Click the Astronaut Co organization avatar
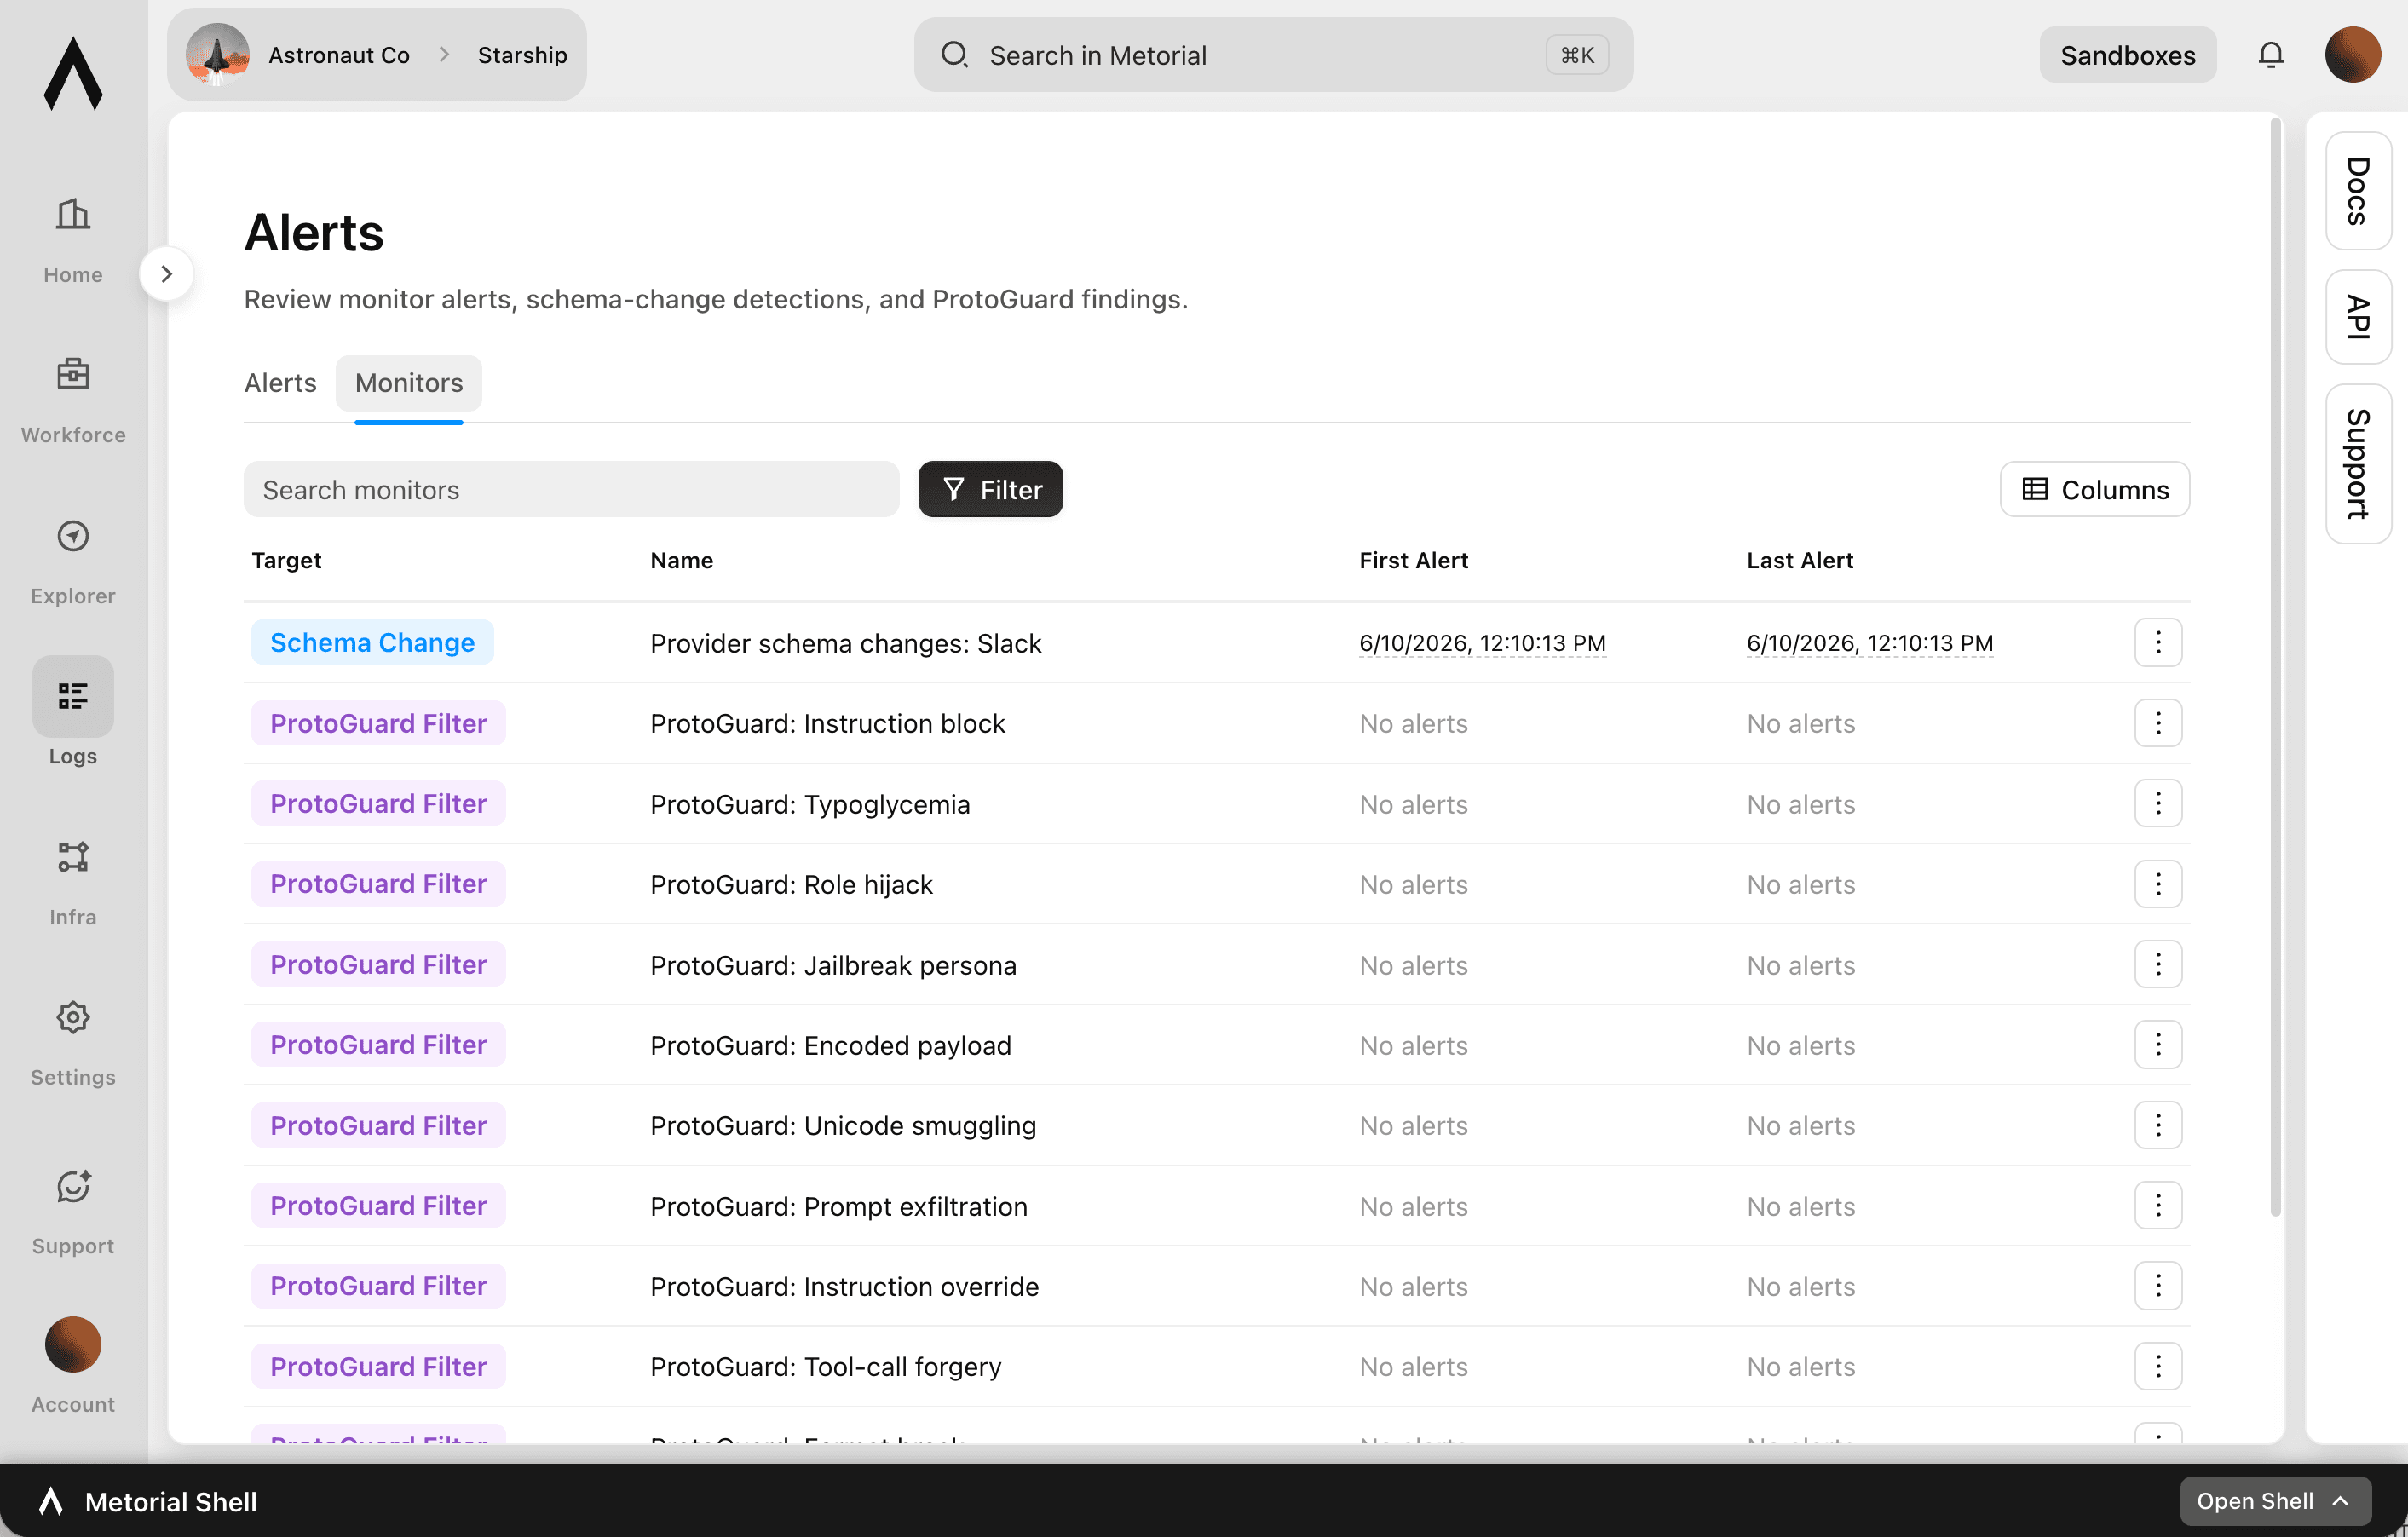Screen dimensions: 2408x1537 click(217, 55)
